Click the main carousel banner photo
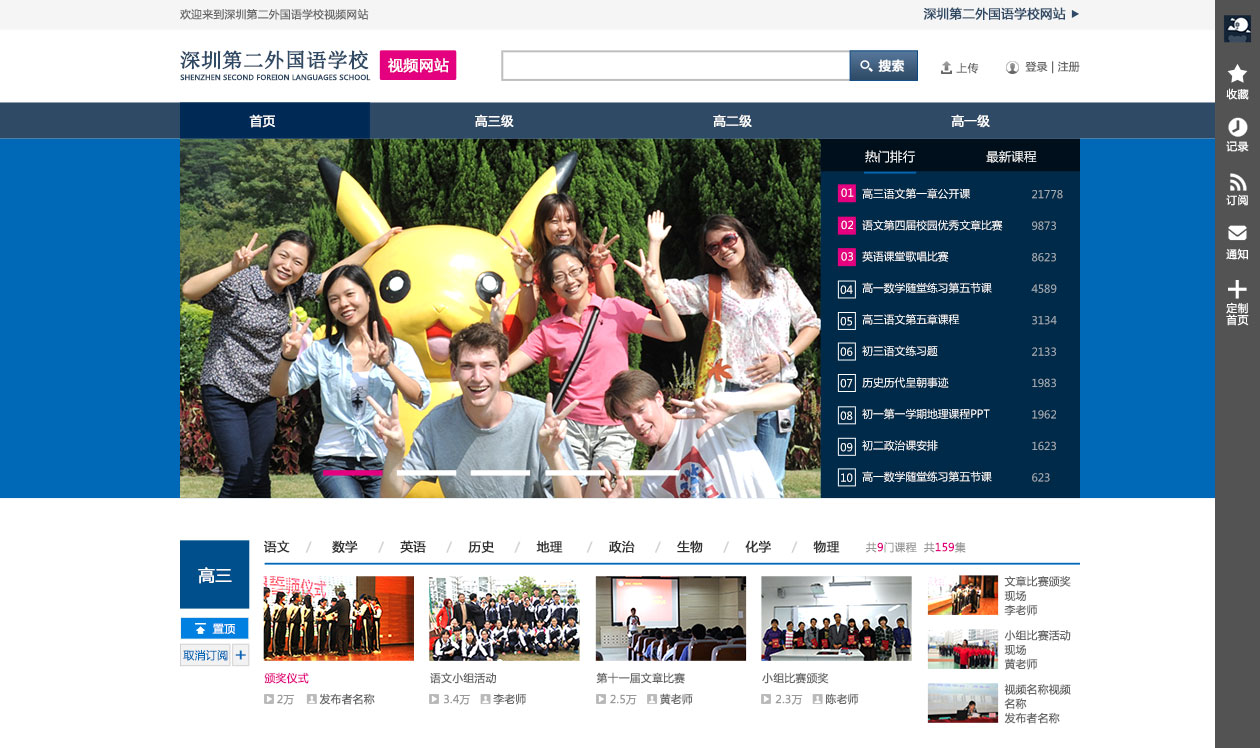 coord(500,318)
